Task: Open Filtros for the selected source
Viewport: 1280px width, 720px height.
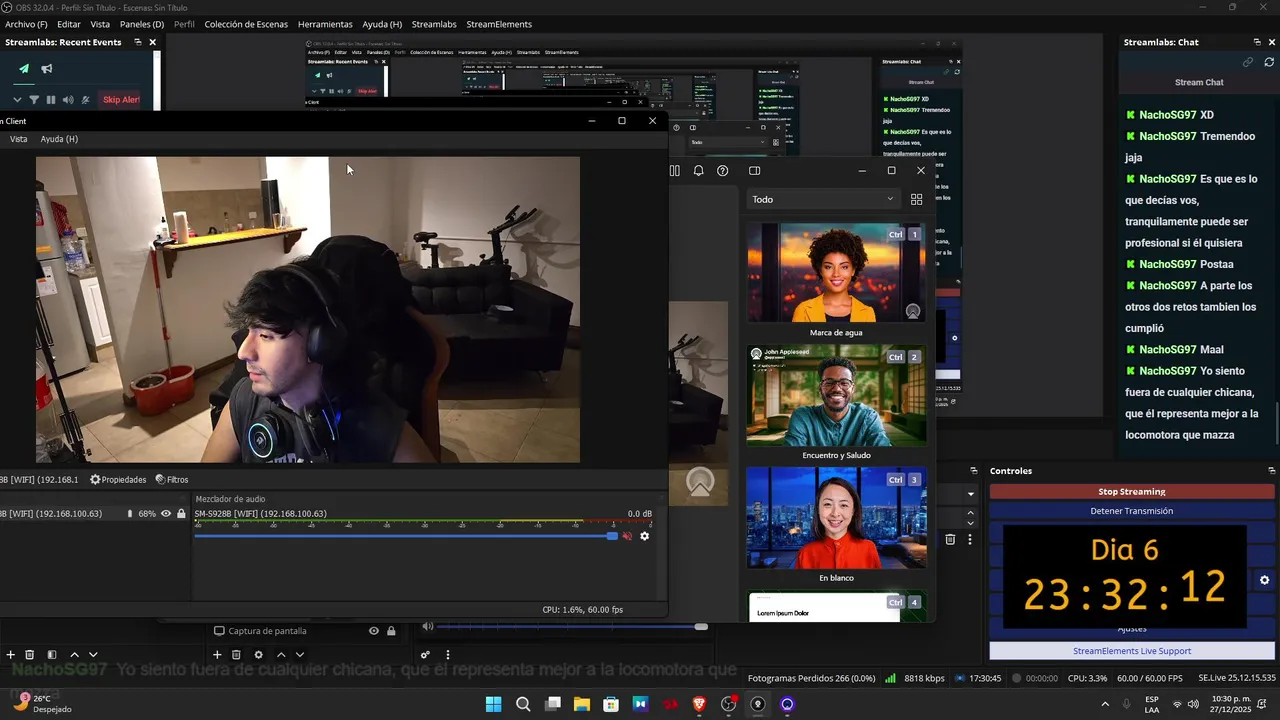Action: coord(171,480)
